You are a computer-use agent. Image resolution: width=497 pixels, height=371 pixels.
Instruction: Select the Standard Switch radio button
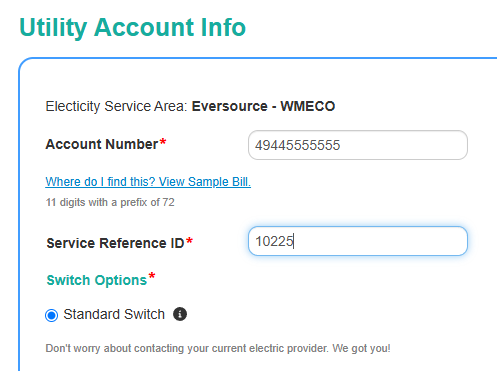pyautogui.click(x=52, y=315)
